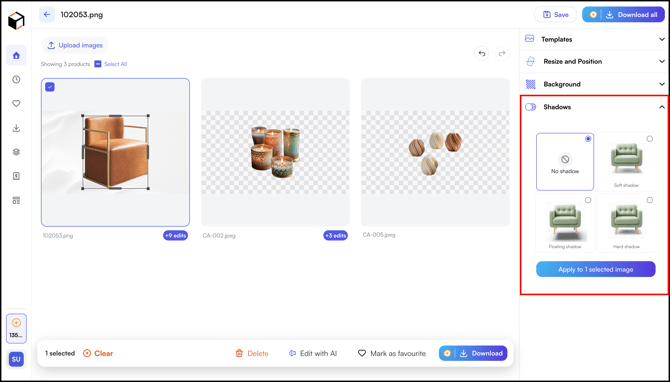Image resolution: width=670 pixels, height=382 pixels.
Task: Click the +3 edits badge
Action: (x=335, y=235)
